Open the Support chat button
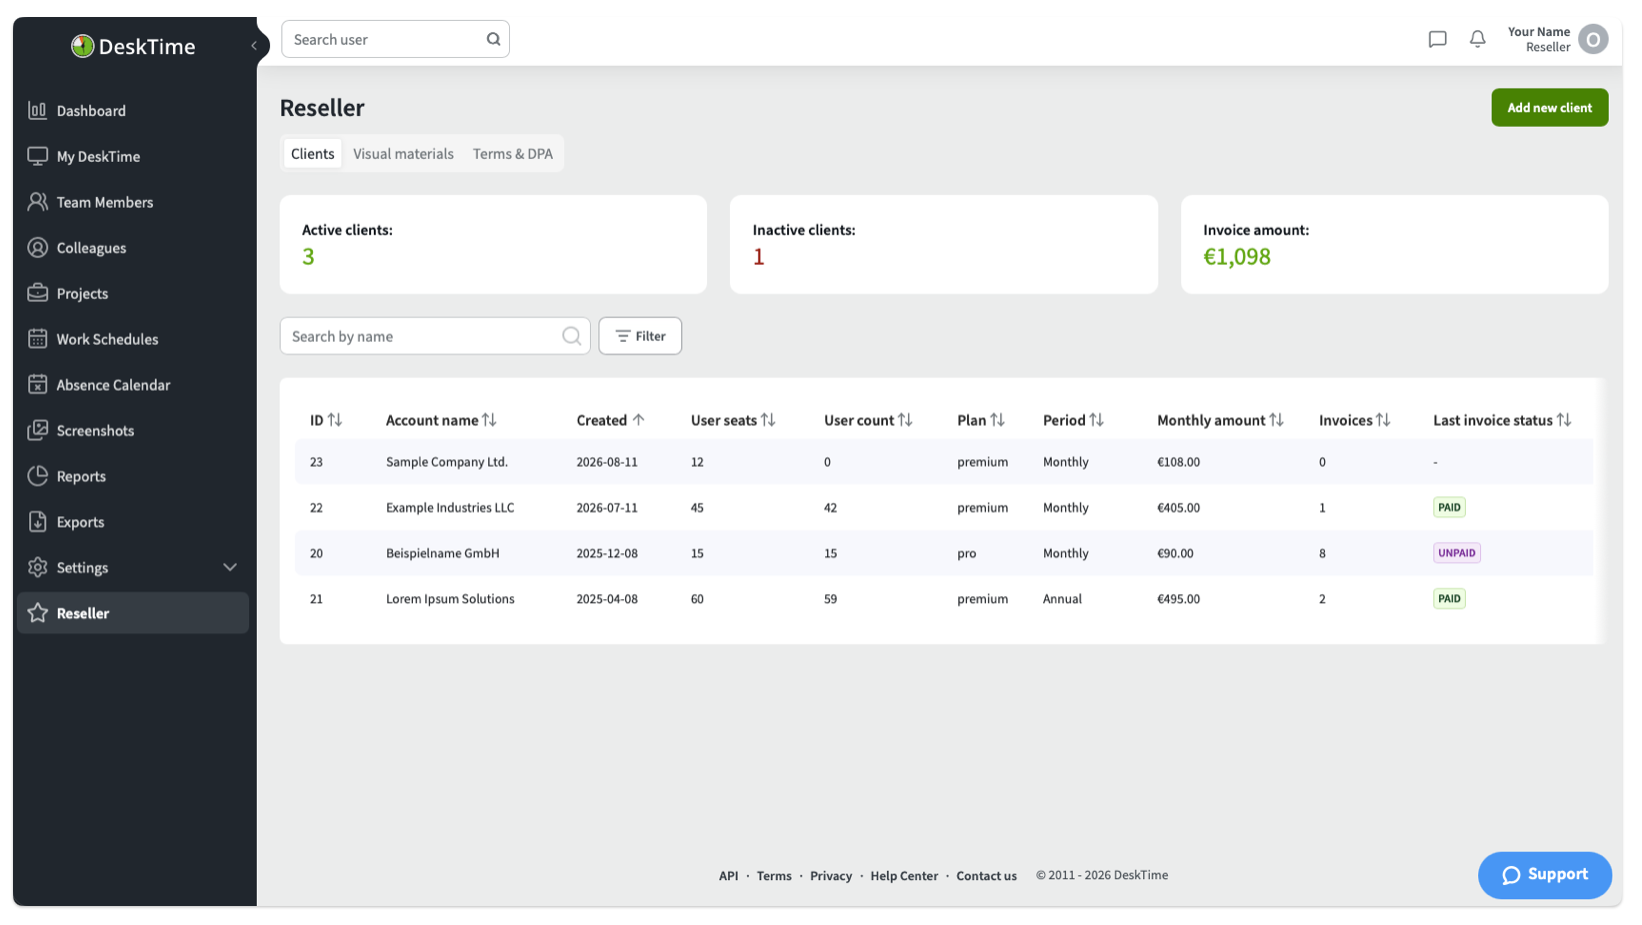This screenshot has width=1642, height=925. [x=1544, y=875]
